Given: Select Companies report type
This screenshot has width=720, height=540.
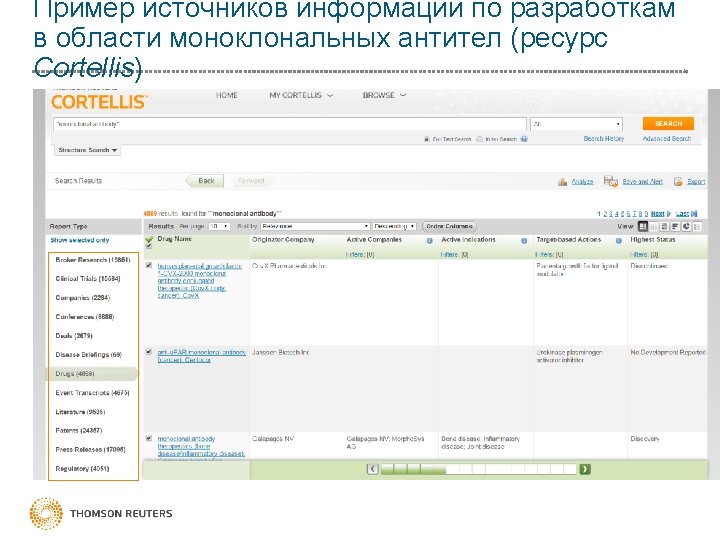Looking at the screenshot, I should tap(83, 298).
